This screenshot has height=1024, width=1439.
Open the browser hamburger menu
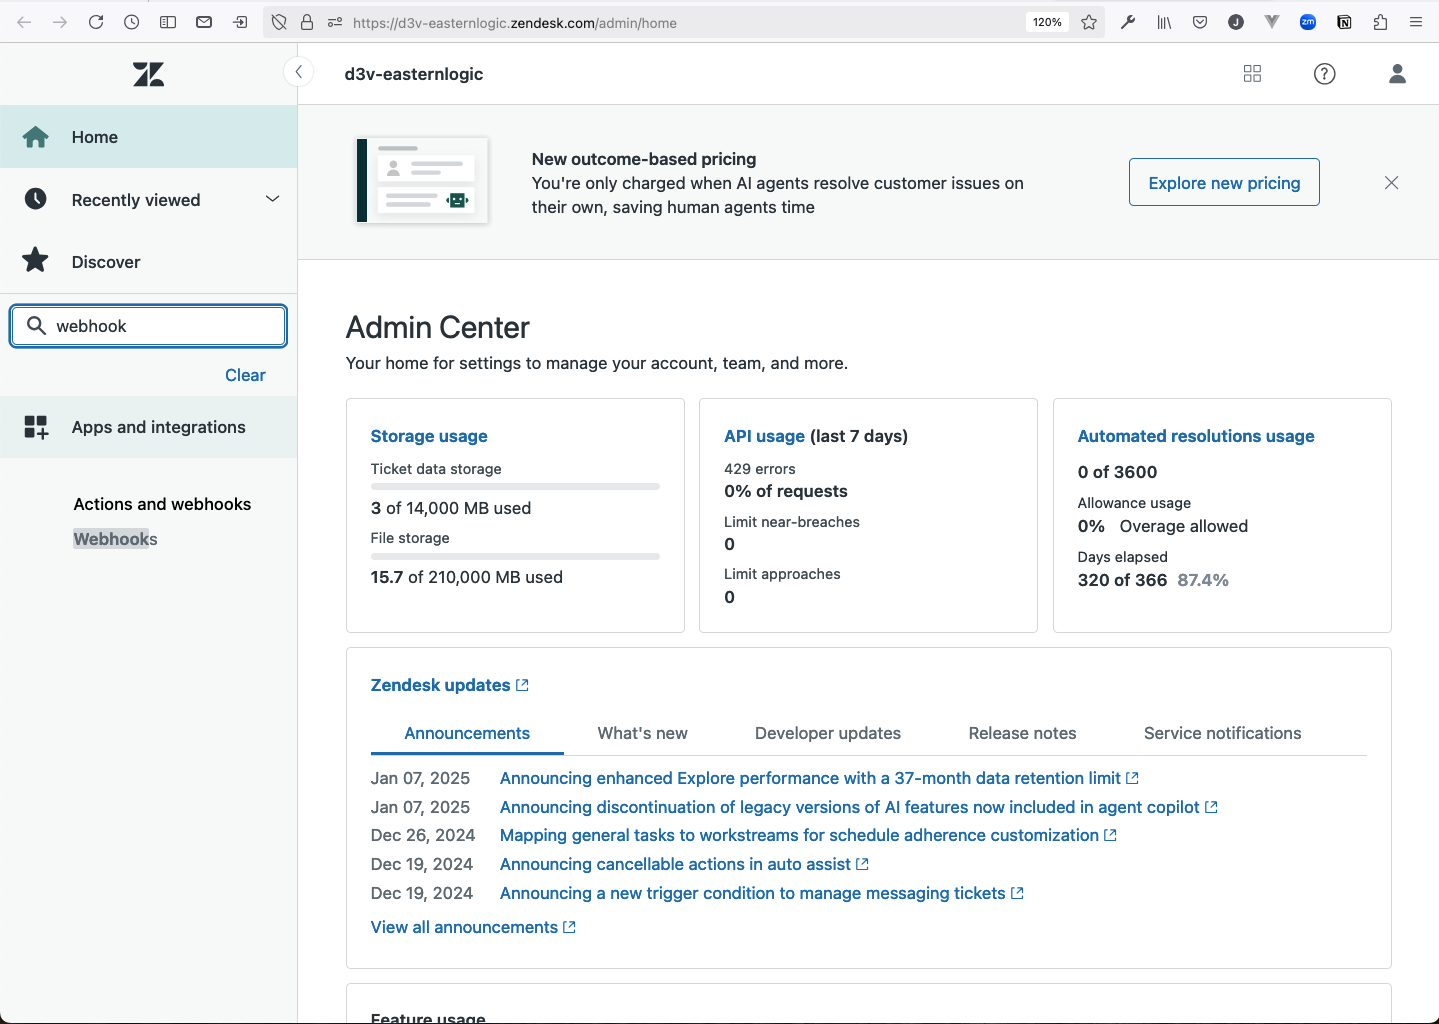[1417, 22]
